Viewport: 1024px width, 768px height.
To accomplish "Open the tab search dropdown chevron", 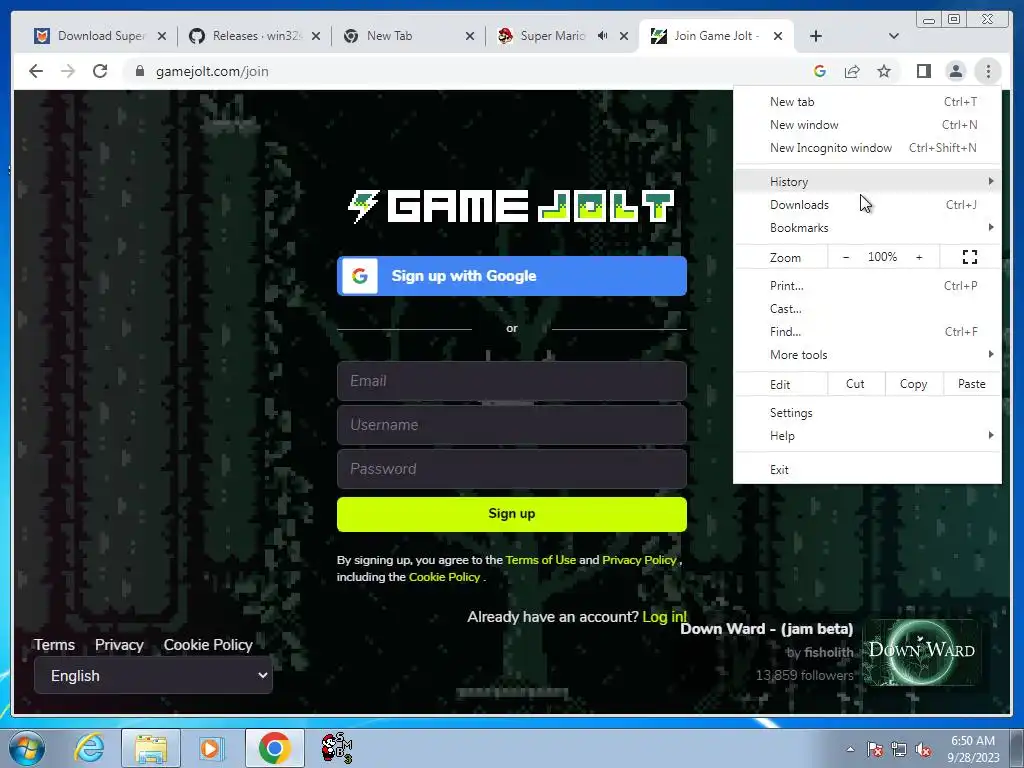I will [894, 36].
